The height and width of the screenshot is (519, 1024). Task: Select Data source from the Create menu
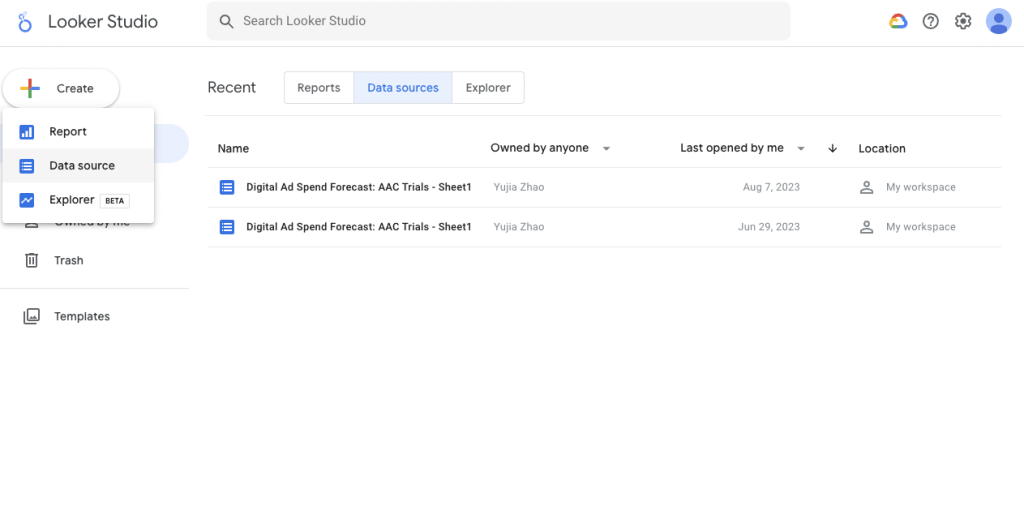point(78,166)
